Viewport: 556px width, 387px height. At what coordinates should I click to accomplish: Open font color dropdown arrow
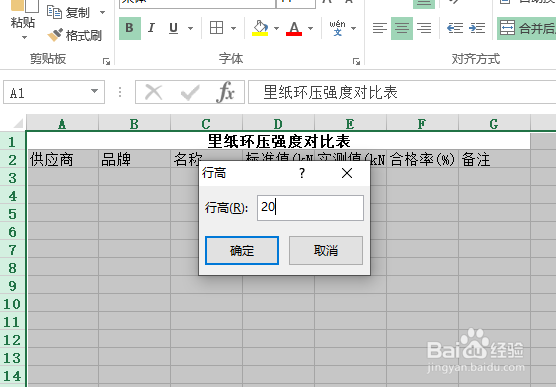pyautogui.click(x=311, y=28)
